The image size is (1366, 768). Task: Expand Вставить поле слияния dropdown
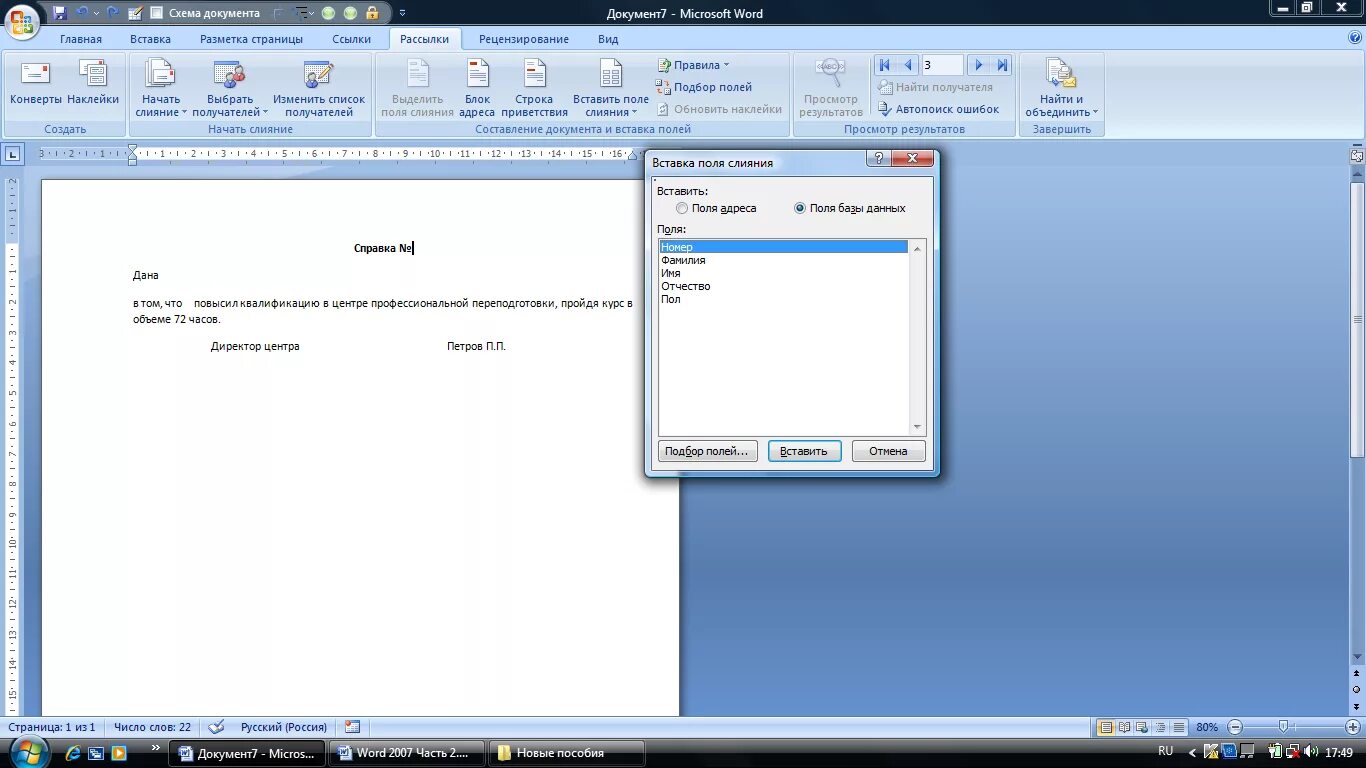pyautogui.click(x=610, y=88)
